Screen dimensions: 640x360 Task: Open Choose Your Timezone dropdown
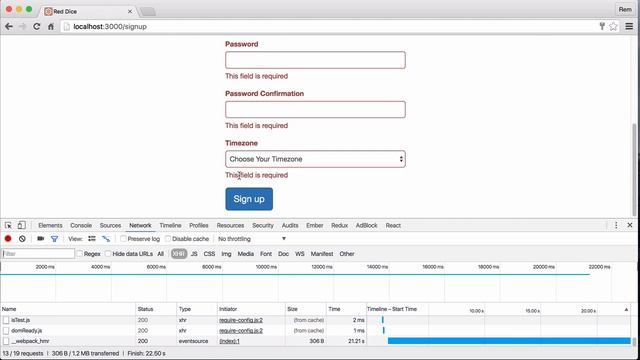(x=315, y=159)
